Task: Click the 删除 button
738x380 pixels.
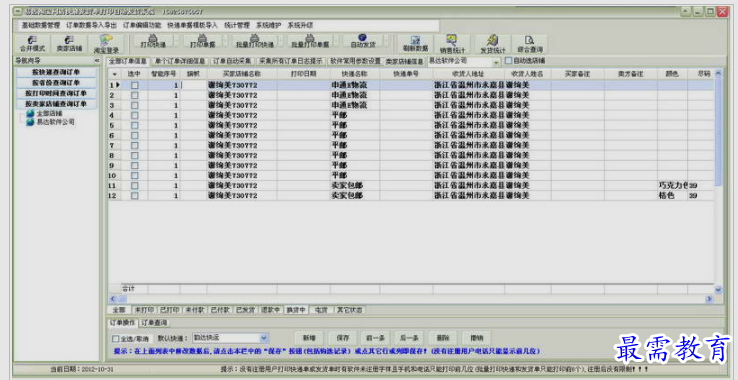Action: pos(443,338)
